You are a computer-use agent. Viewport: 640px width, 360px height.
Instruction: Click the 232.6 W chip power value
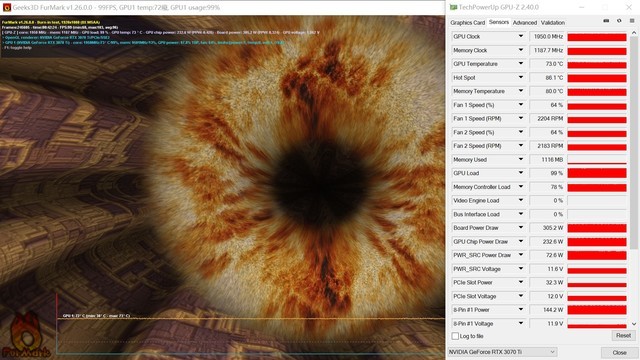553,242
